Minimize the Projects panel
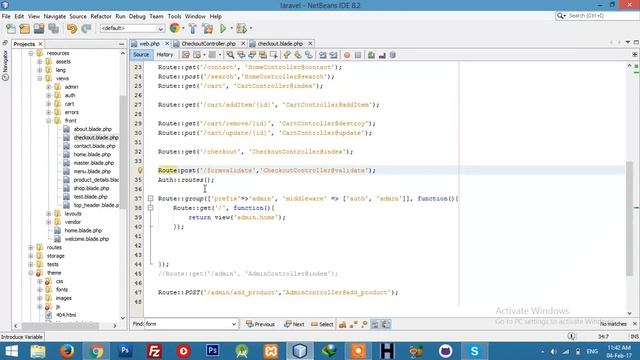This screenshot has height=360, width=640. 122,44
